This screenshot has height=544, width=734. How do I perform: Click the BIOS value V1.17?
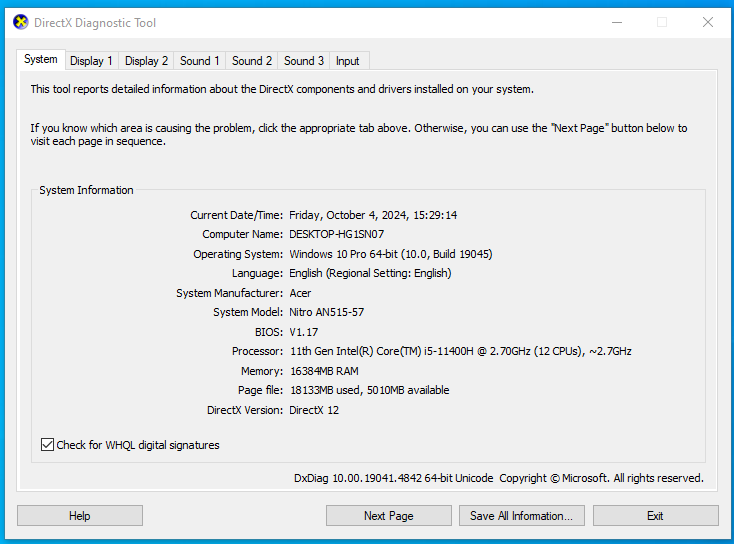tap(304, 332)
